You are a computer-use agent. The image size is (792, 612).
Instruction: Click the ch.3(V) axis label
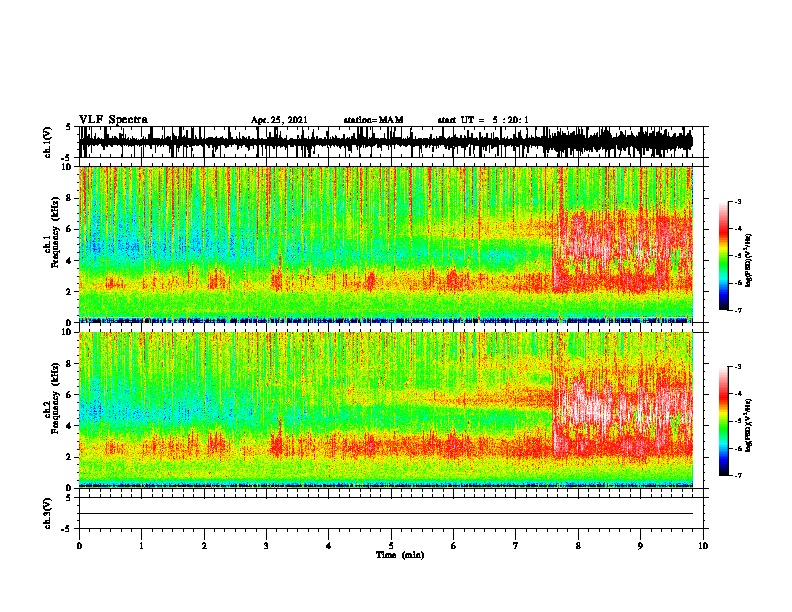(x=48, y=513)
